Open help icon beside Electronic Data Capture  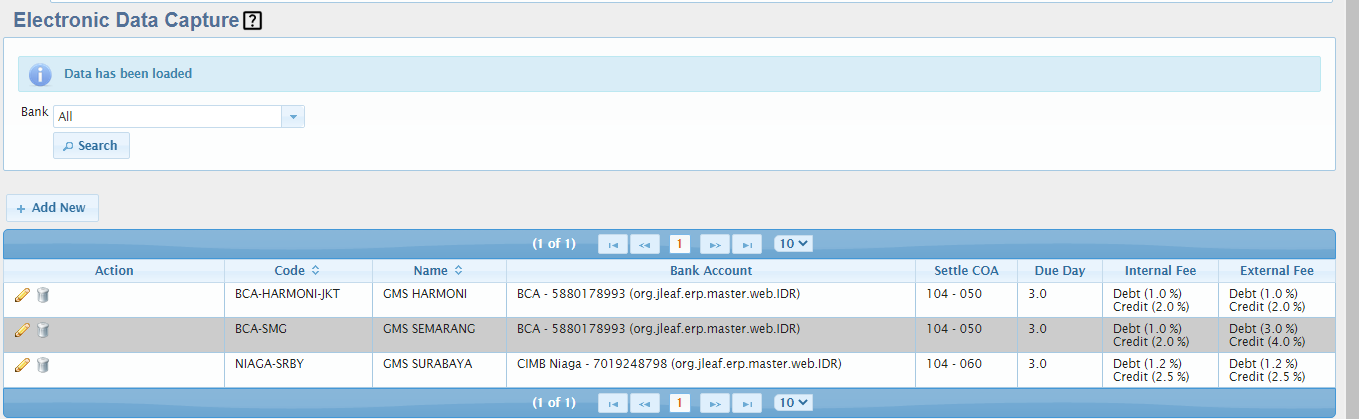(x=253, y=20)
